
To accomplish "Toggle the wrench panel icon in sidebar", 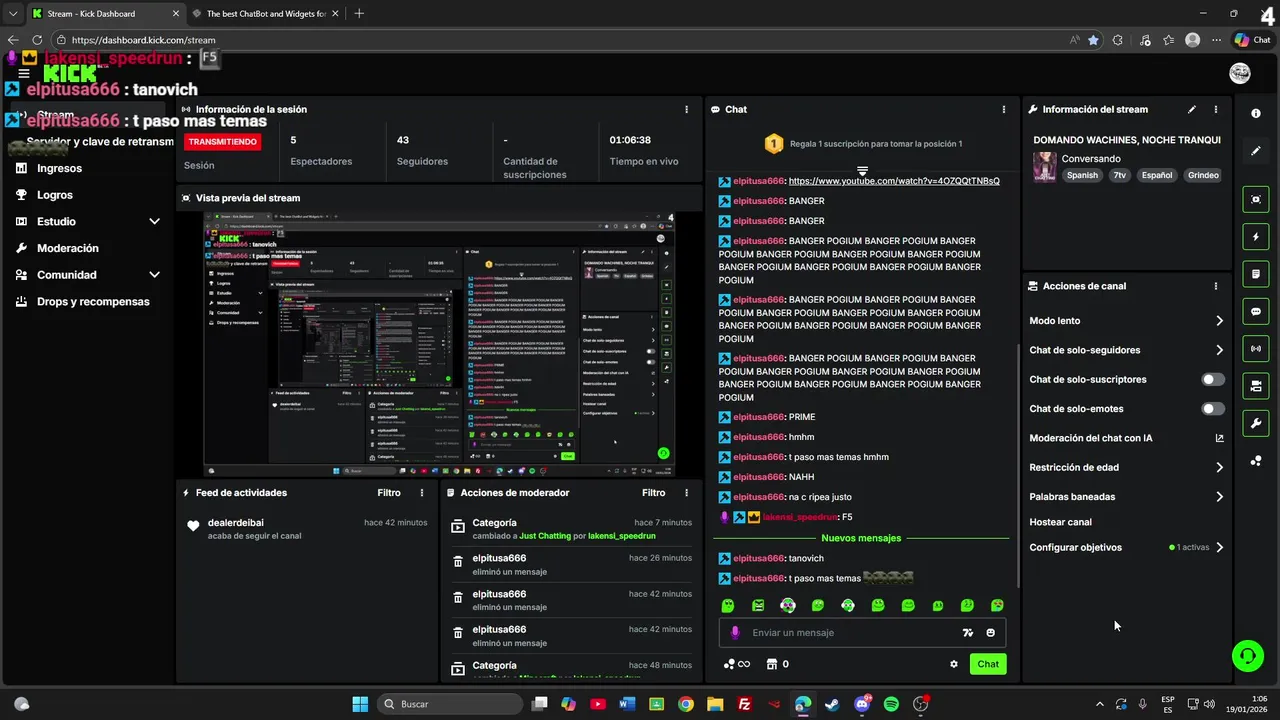I will (x=1256, y=423).
